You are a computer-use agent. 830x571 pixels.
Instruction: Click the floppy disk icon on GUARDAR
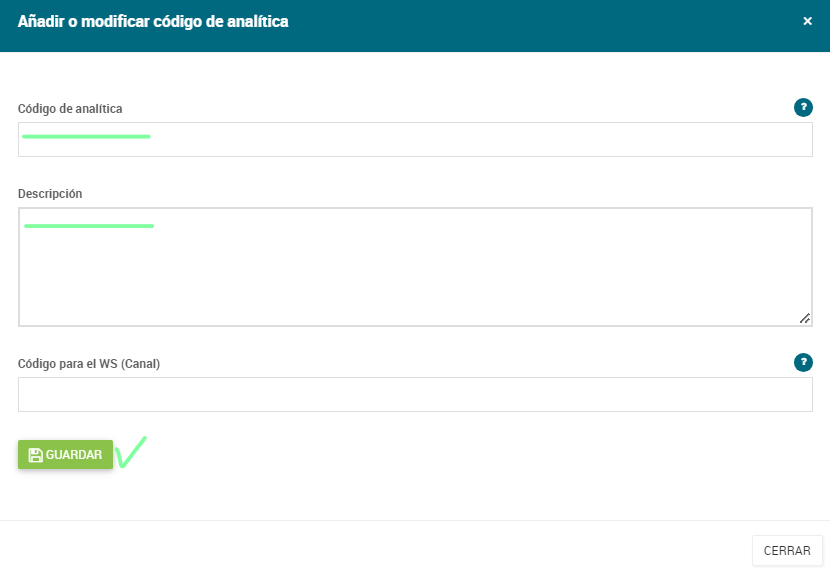click(x=35, y=455)
